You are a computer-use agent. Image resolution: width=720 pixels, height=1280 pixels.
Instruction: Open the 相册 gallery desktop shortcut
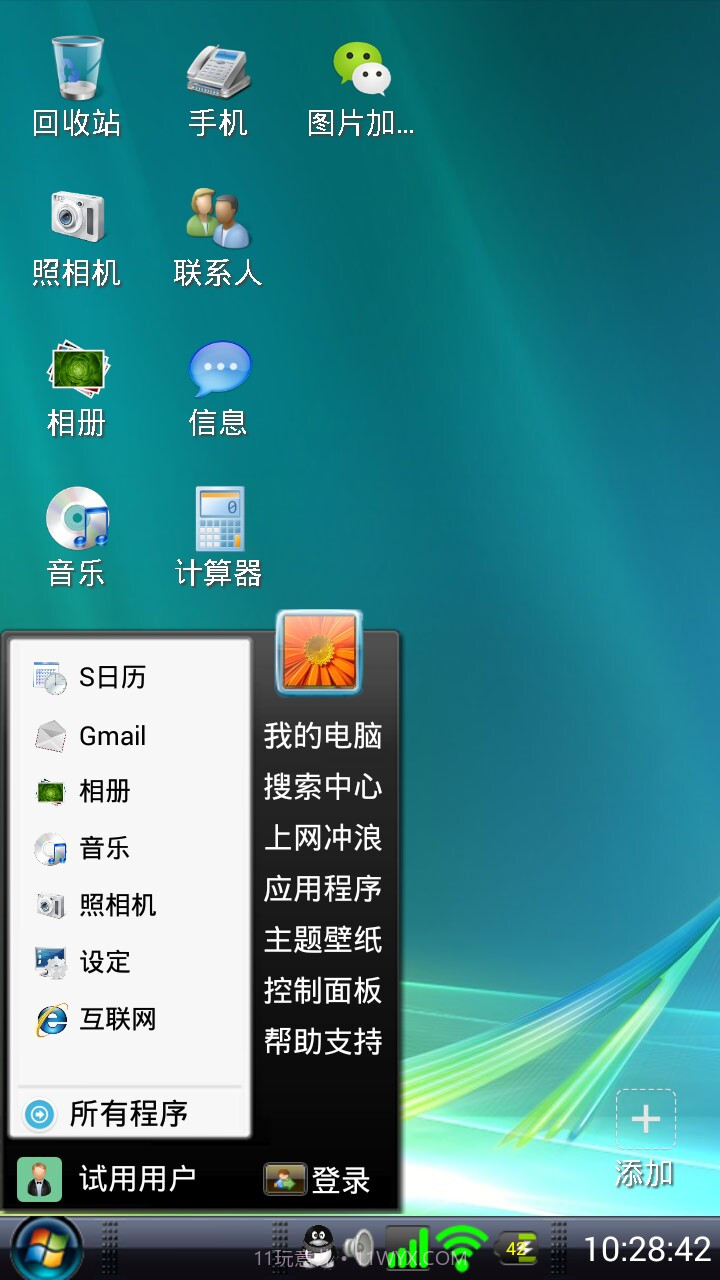[77, 388]
